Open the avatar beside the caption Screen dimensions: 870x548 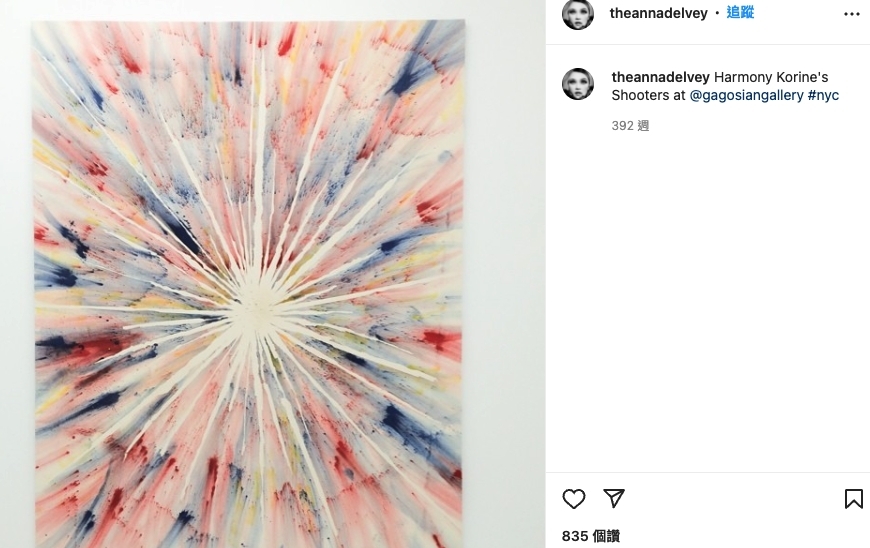[578, 84]
